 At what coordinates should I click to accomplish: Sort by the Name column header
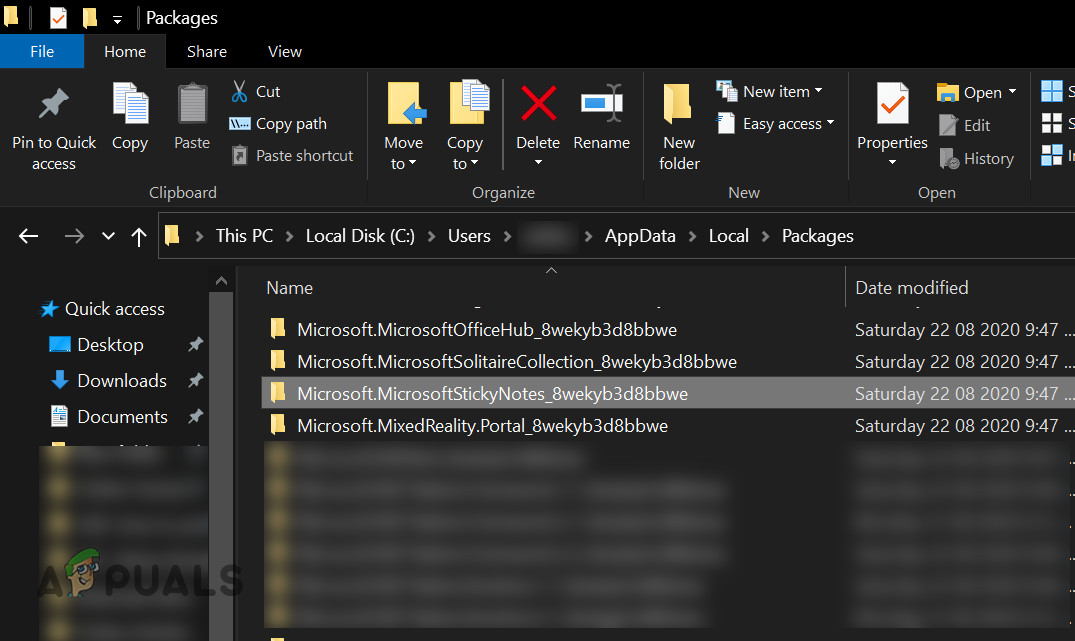coord(289,288)
